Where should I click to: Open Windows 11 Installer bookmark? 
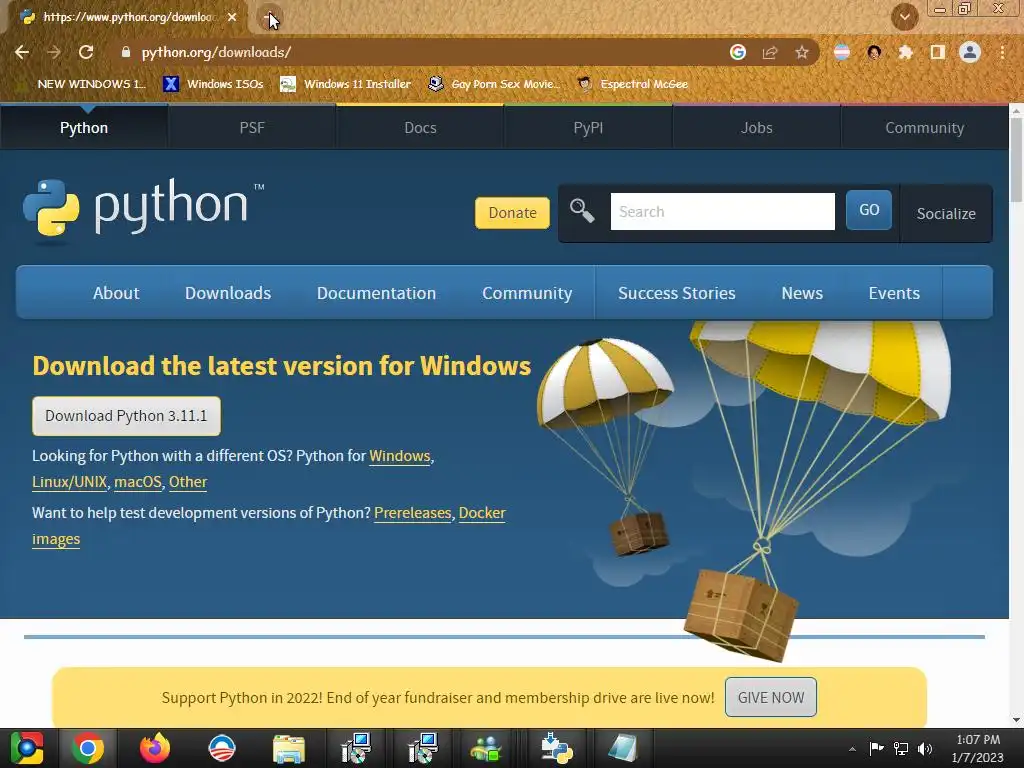(x=345, y=84)
